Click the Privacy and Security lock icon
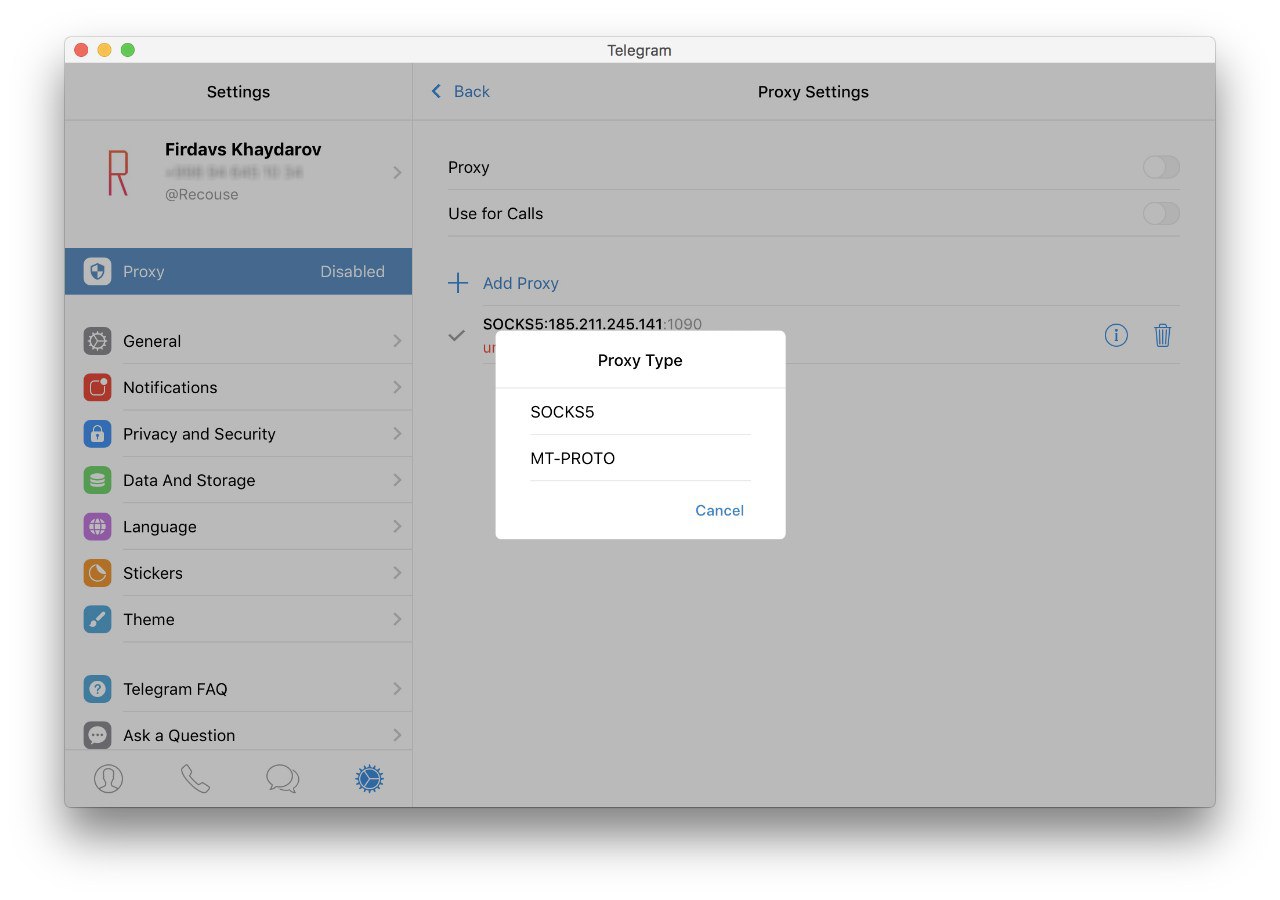 (97, 434)
